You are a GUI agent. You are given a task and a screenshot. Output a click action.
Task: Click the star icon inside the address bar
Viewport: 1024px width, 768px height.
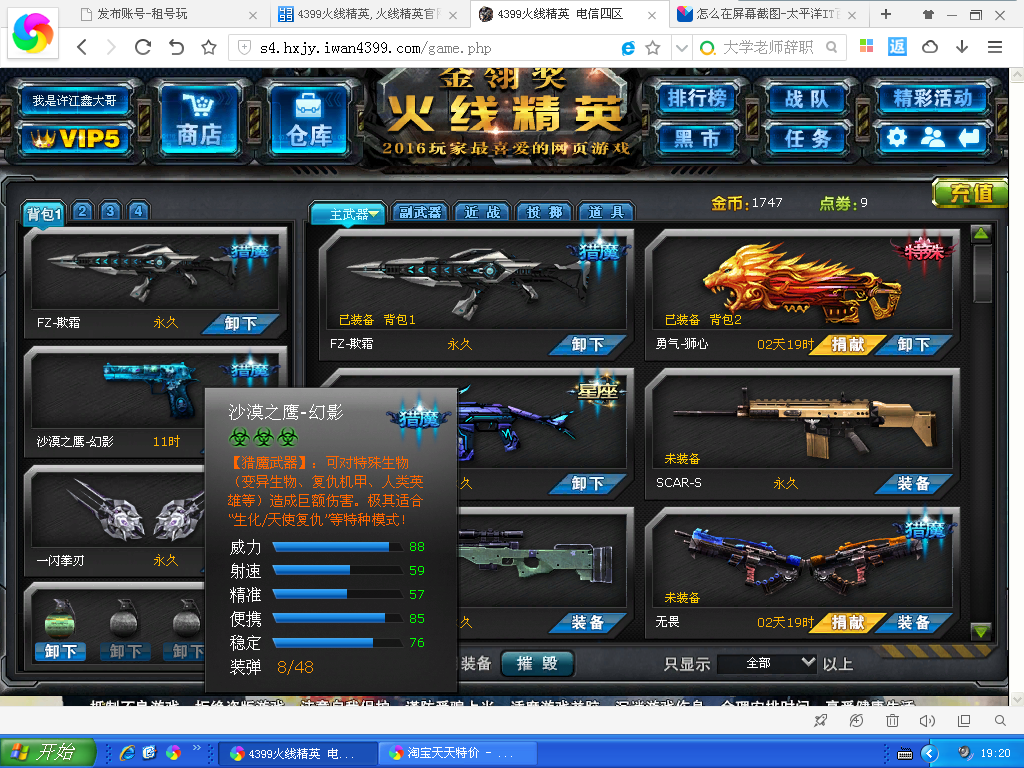coord(652,48)
